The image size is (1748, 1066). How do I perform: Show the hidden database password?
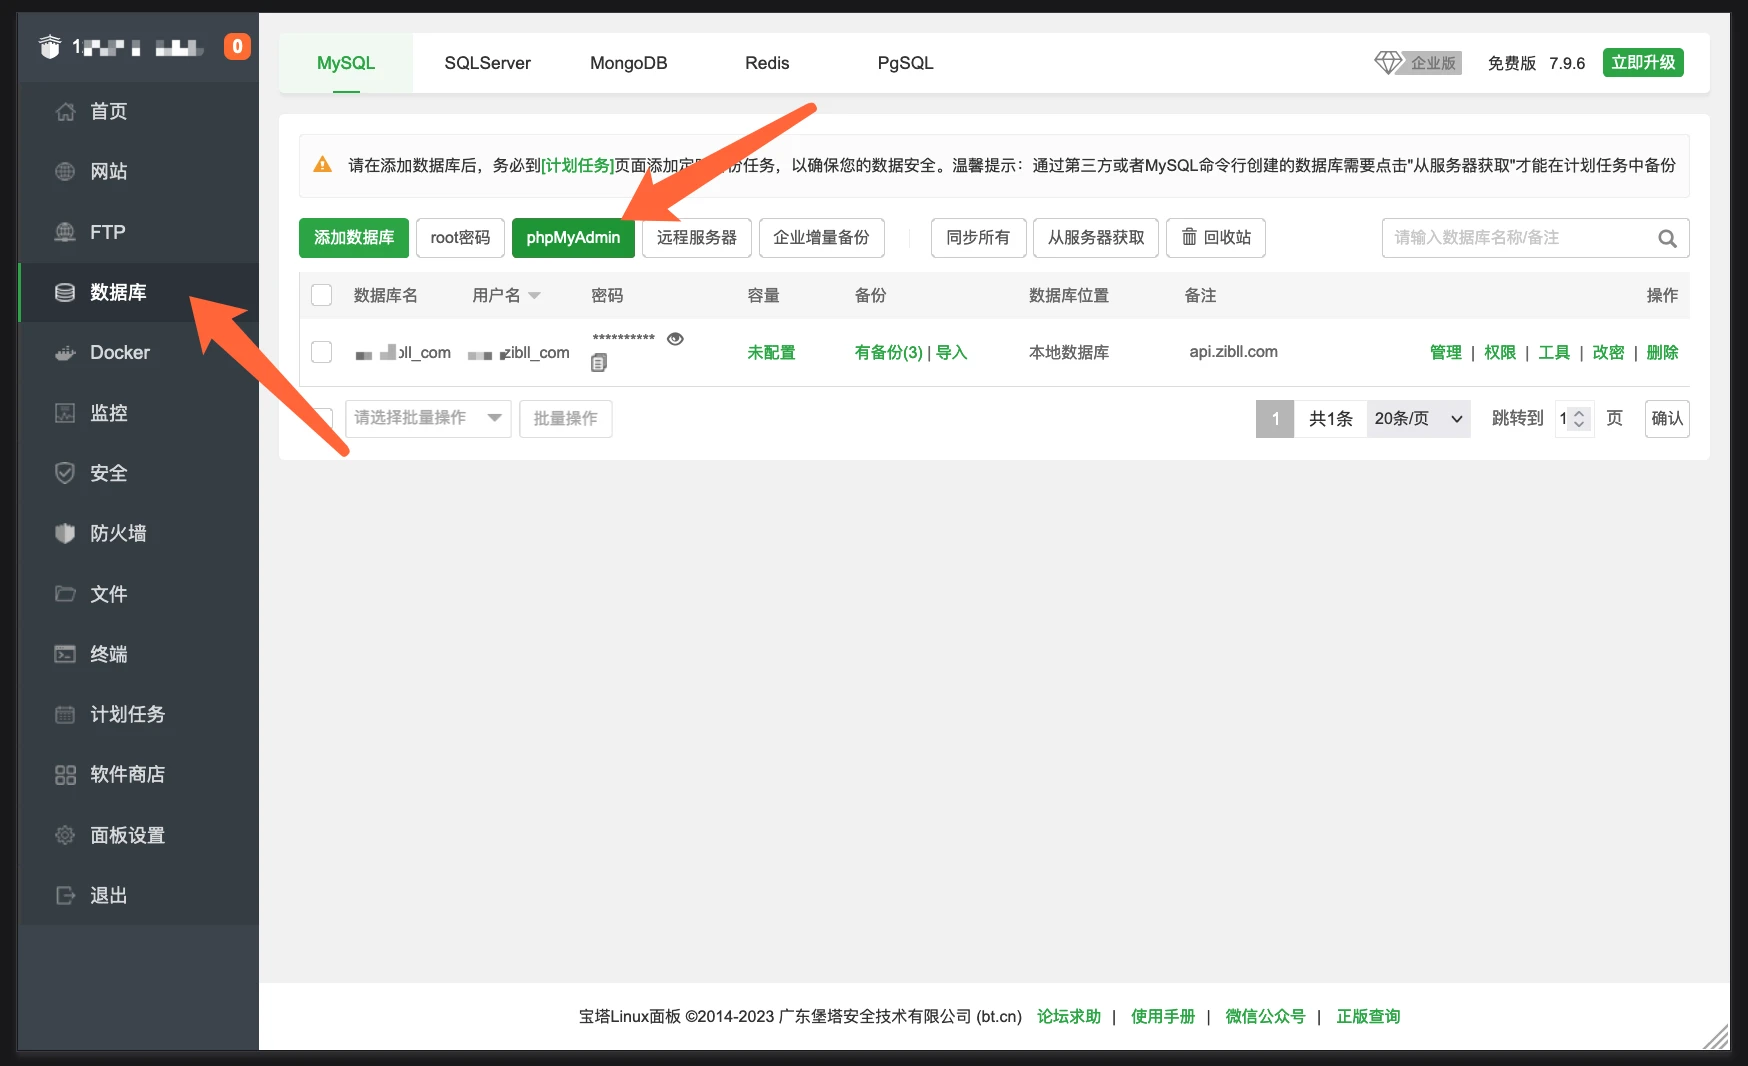coord(675,339)
